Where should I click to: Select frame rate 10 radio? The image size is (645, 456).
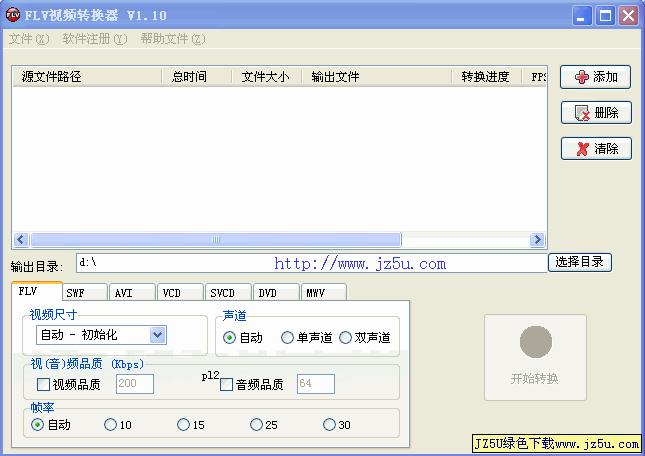pyautogui.click(x=110, y=424)
